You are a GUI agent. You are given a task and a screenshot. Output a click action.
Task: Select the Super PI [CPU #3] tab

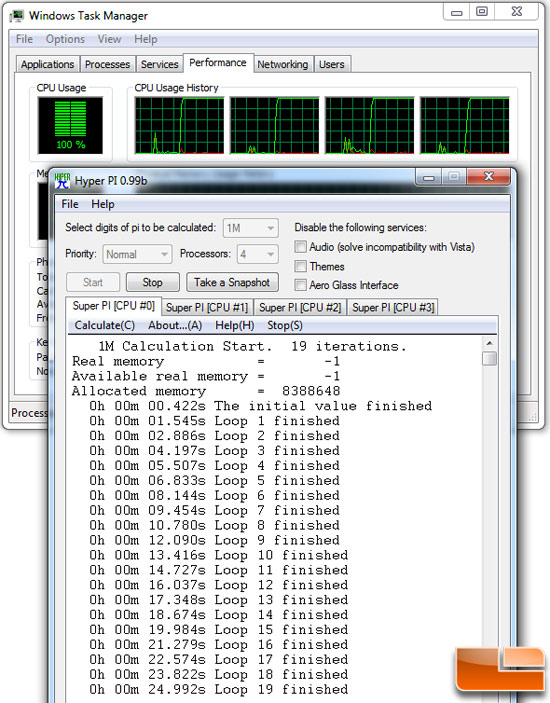393,308
